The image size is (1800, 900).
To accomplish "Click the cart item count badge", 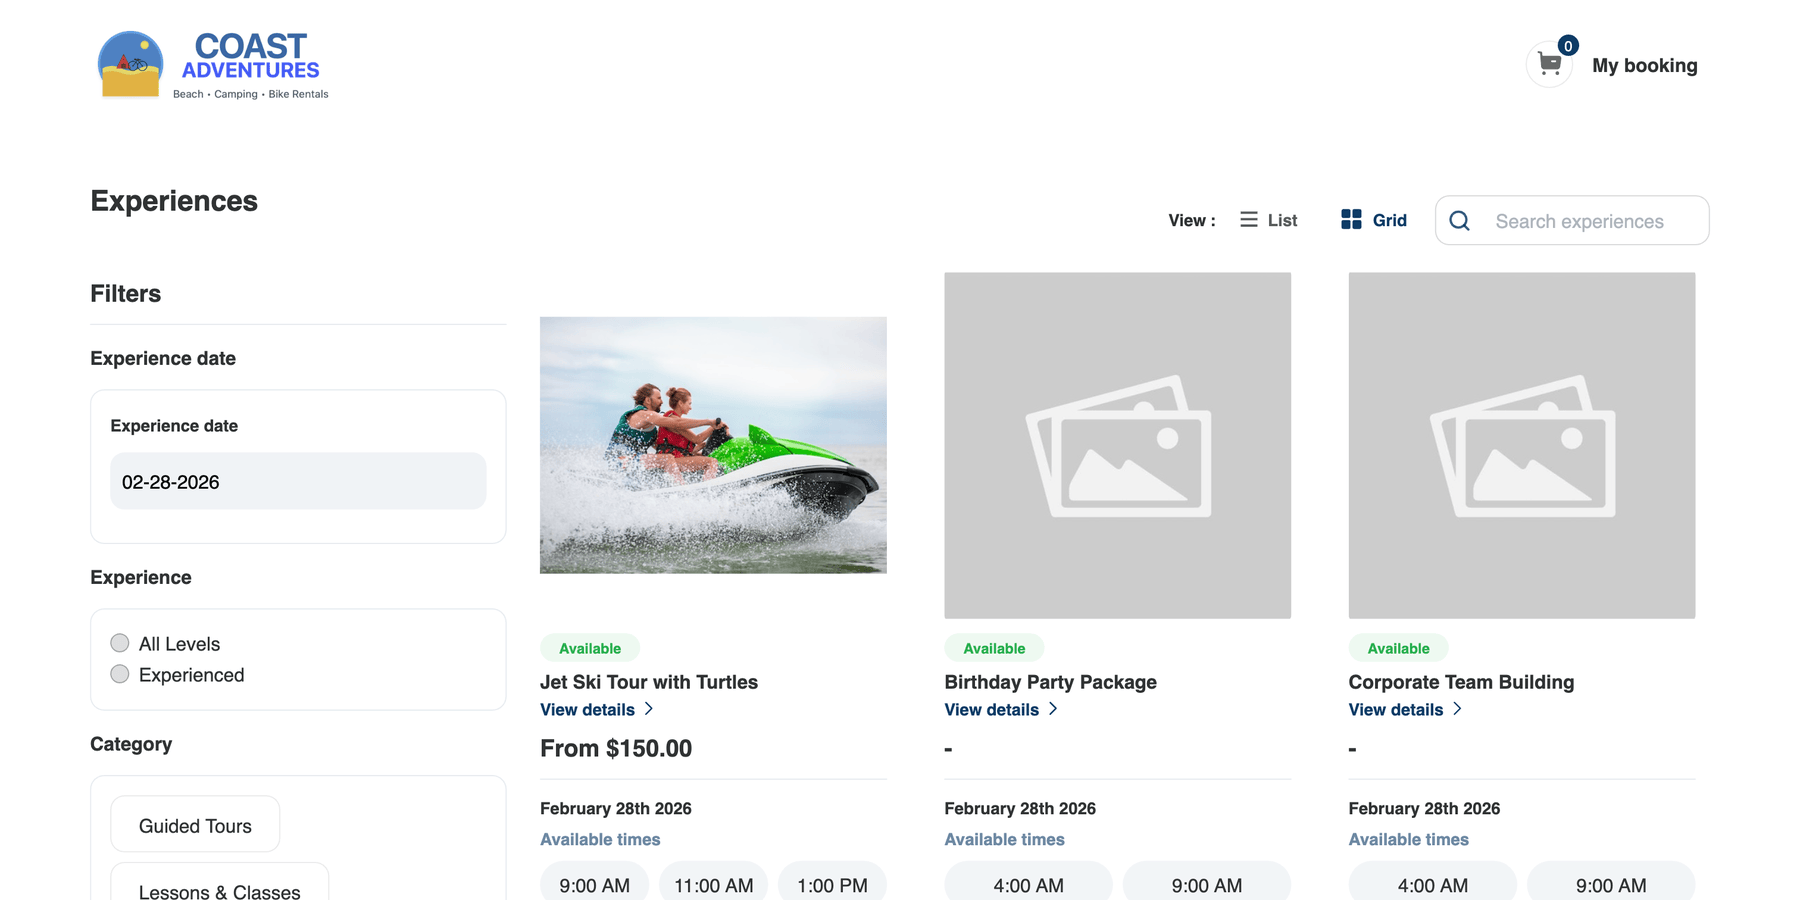I will pos(1568,45).
